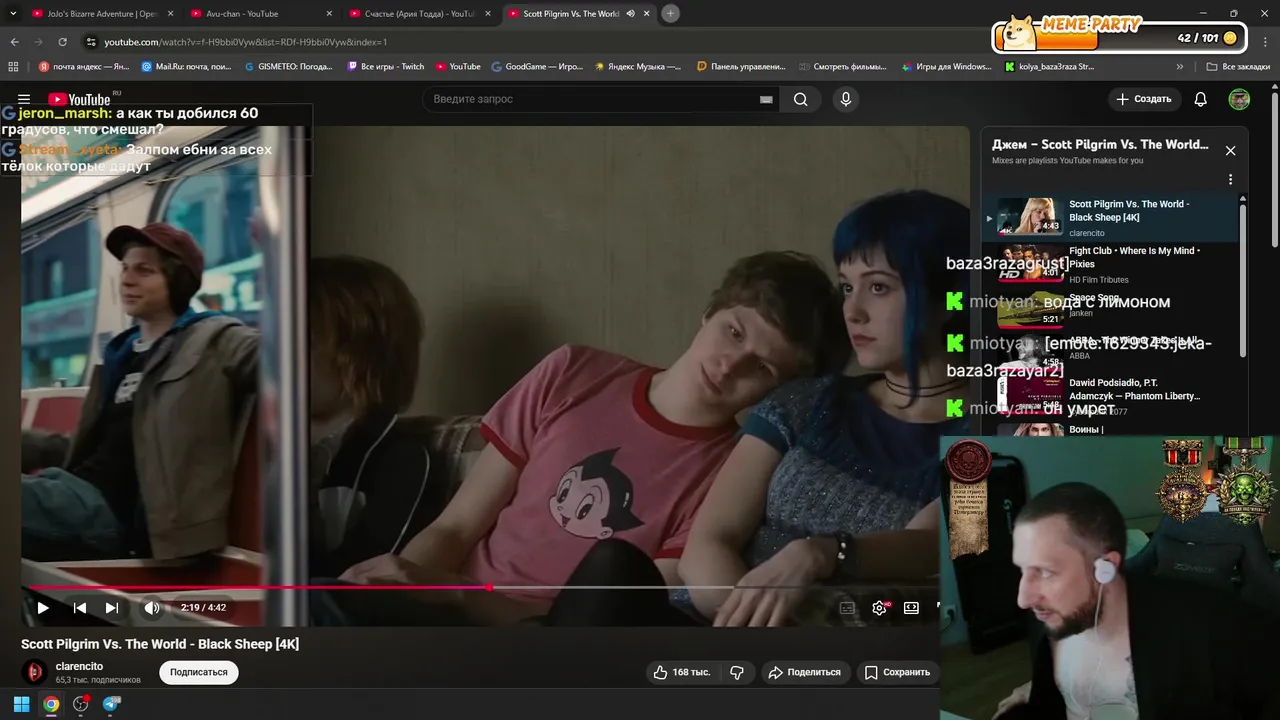Image resolution: width=1280 pixels, height=720 pixels.
Task: Run search with the magnifier button
Action: 801,99
